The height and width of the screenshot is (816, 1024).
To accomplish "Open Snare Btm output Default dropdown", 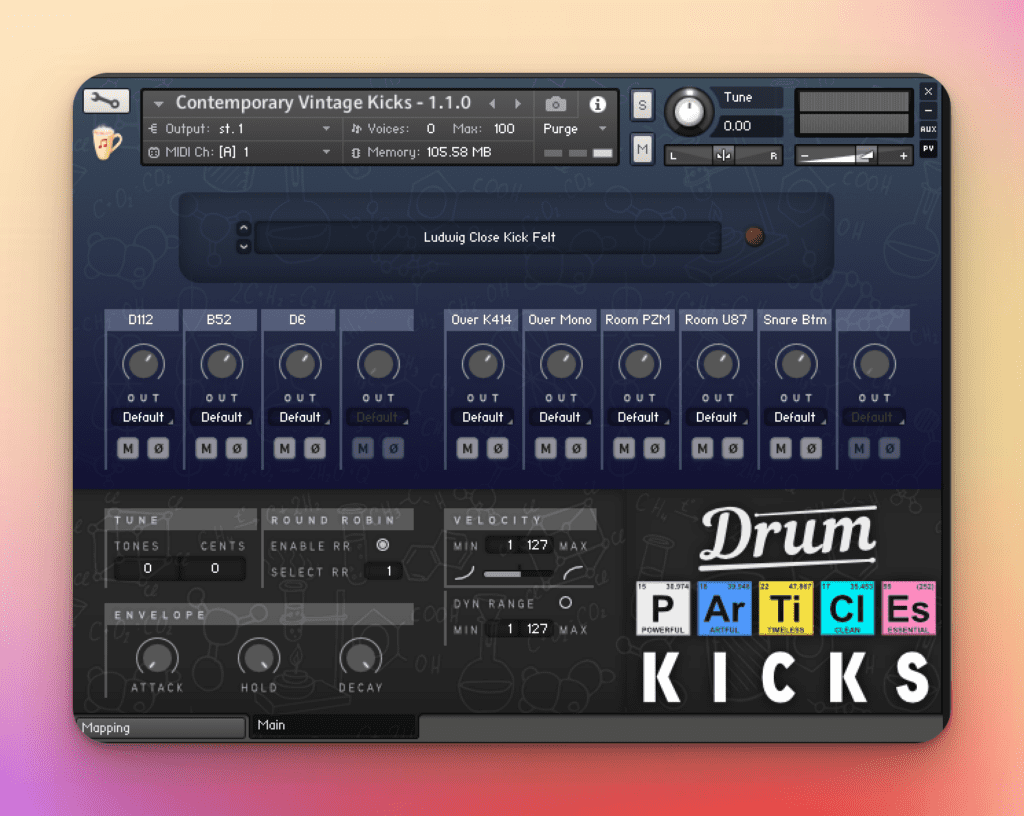I will point(795,417).
